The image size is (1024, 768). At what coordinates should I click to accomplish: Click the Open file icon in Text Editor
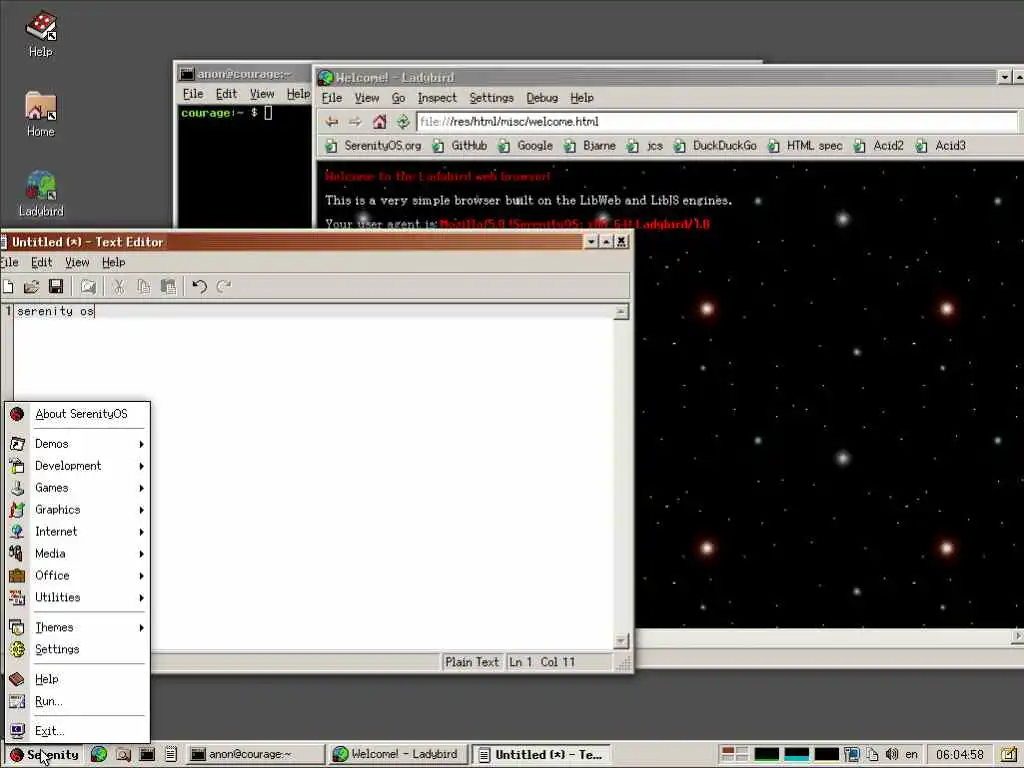[x=31, y=286]
